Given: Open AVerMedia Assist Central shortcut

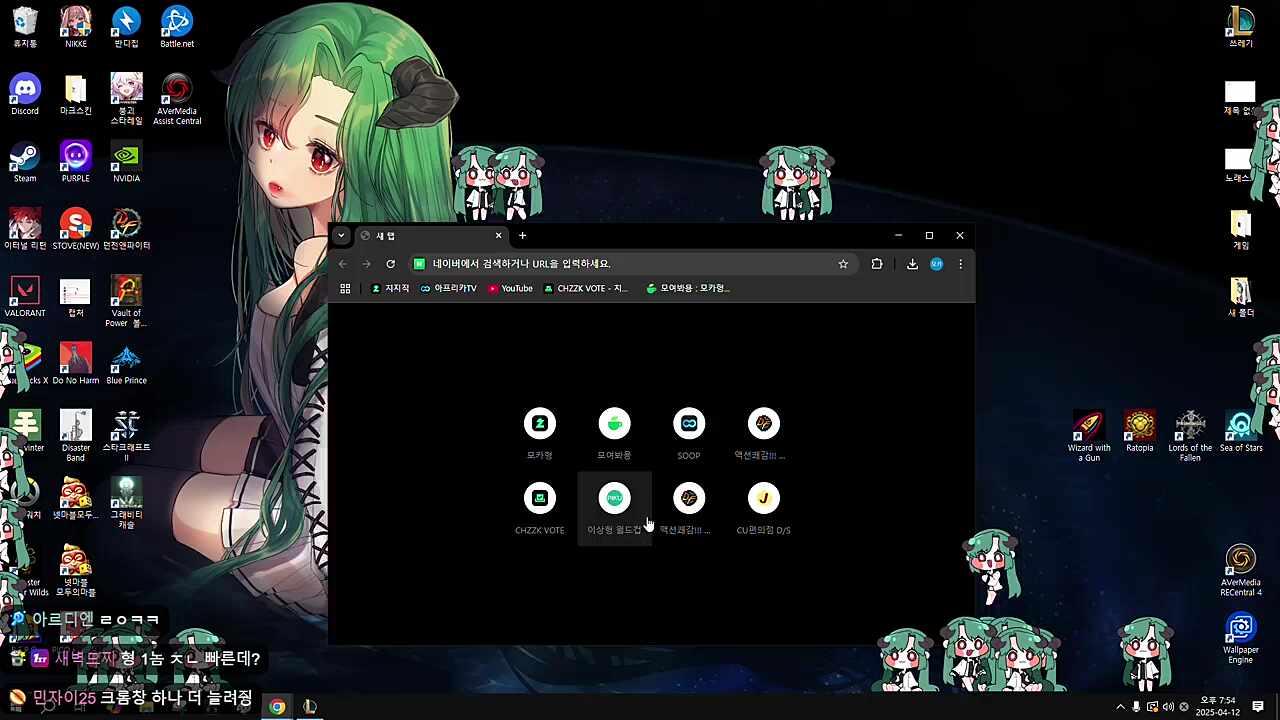Looking at the screenshot, I should [177, 99].
